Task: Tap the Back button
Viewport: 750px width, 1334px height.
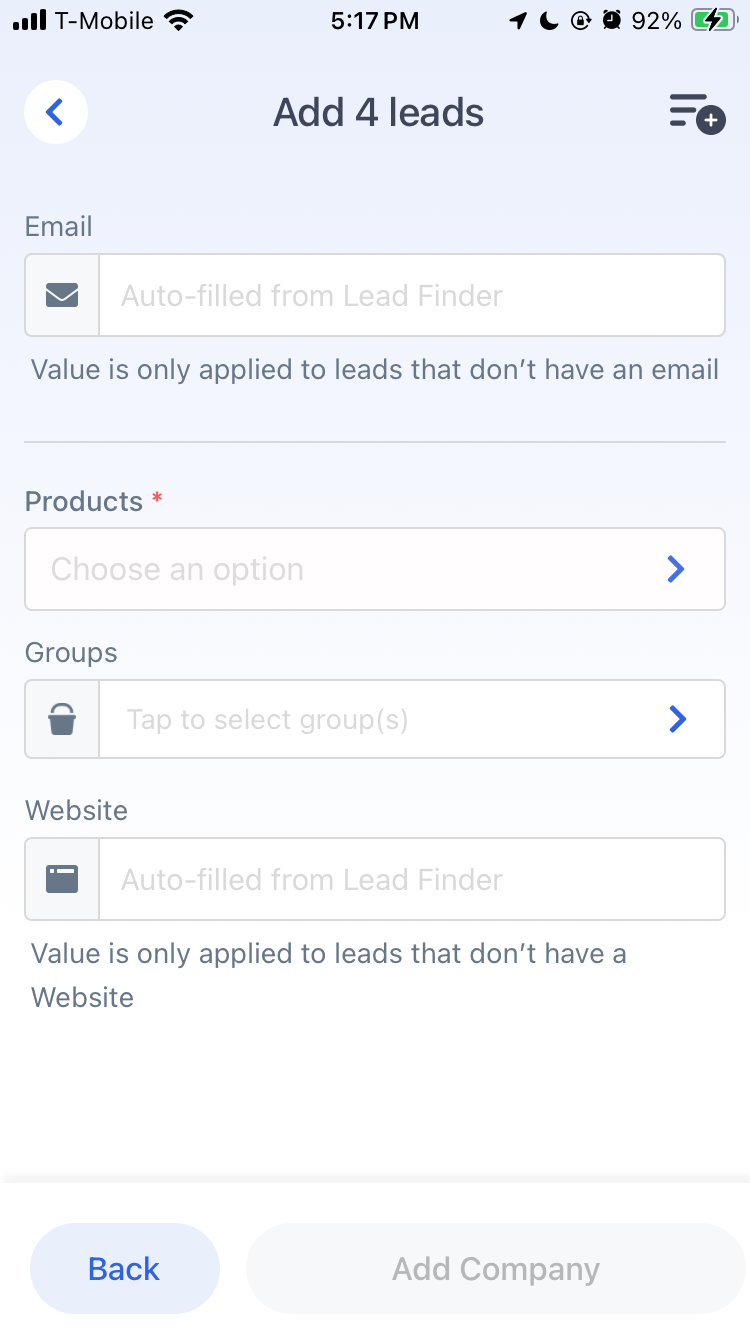Action: (x=124, y=1268)
